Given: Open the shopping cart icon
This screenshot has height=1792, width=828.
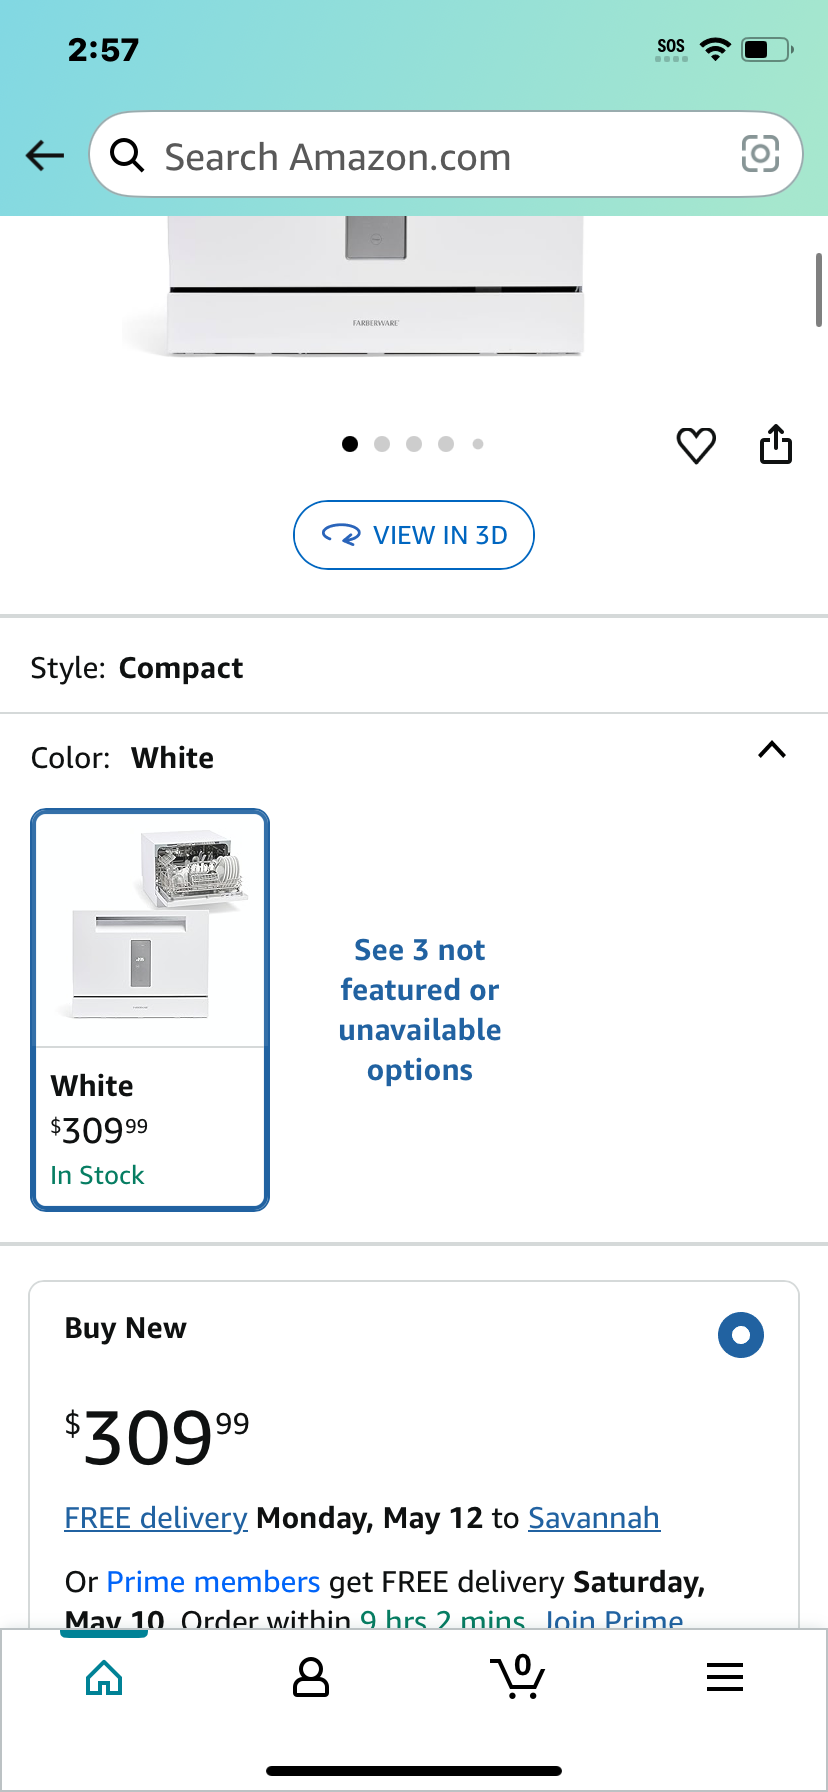Looking at the screenshot, I should click(x=517, y=1676).
